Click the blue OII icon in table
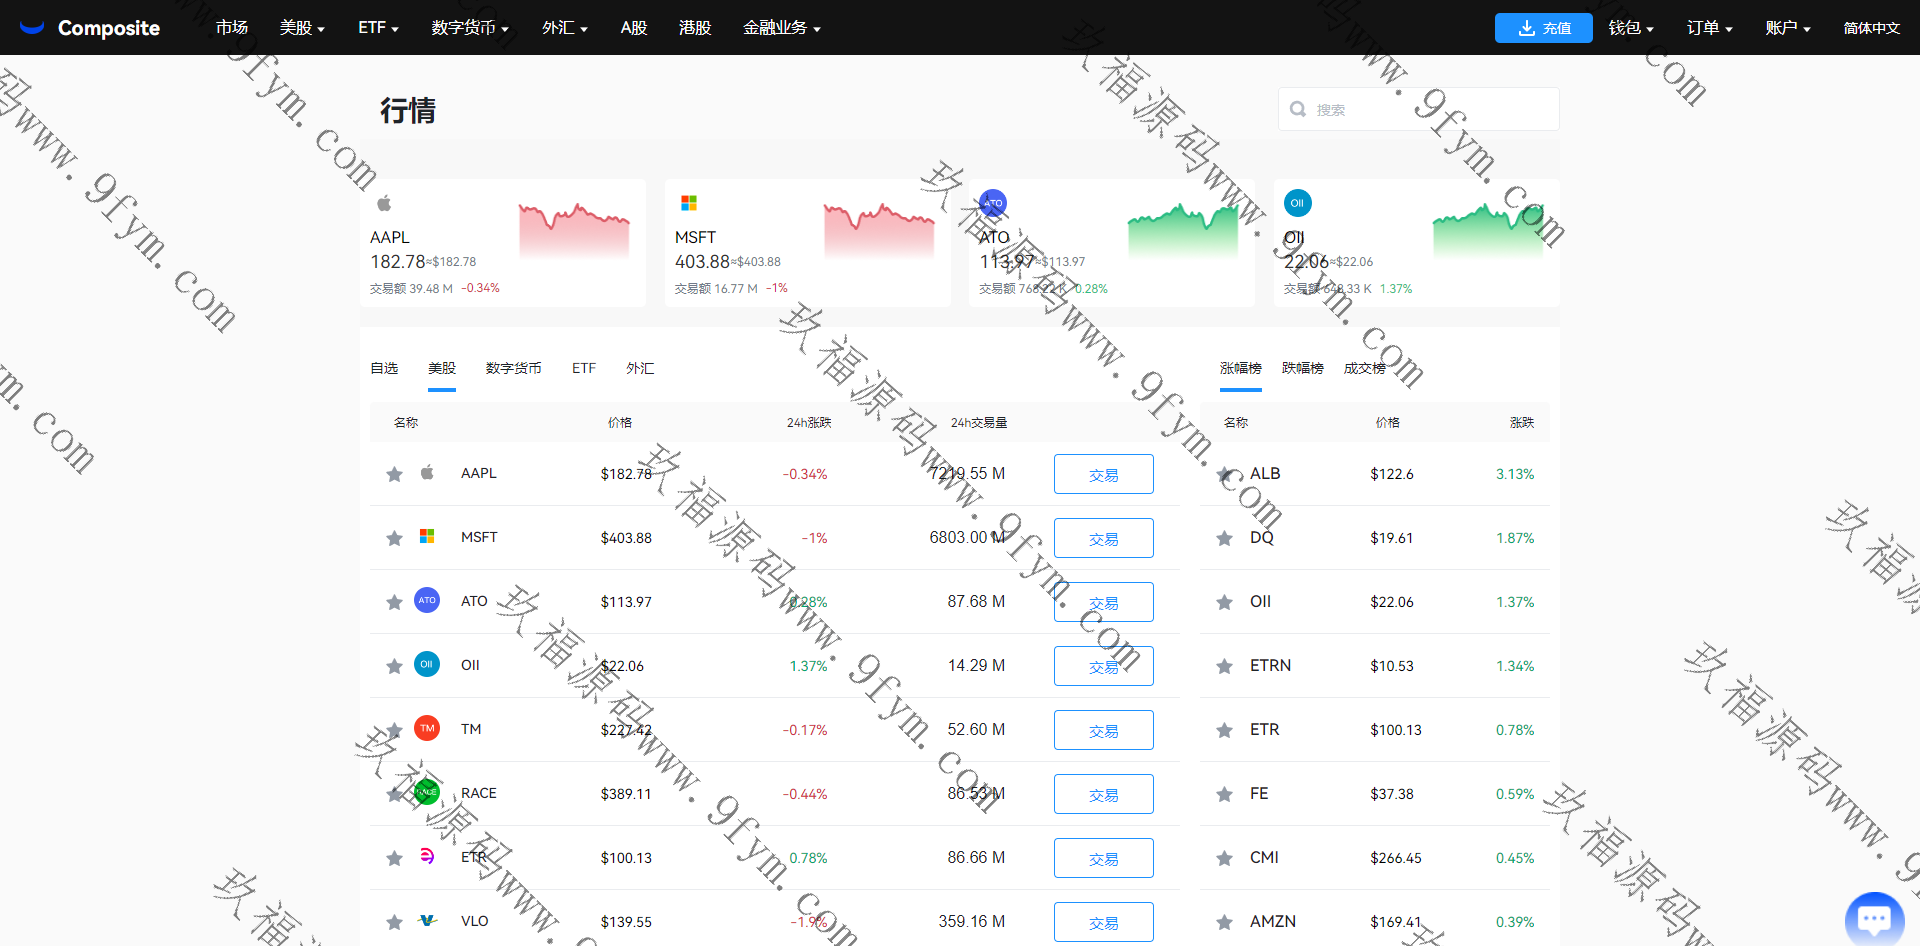 click(x=427, y=665)
